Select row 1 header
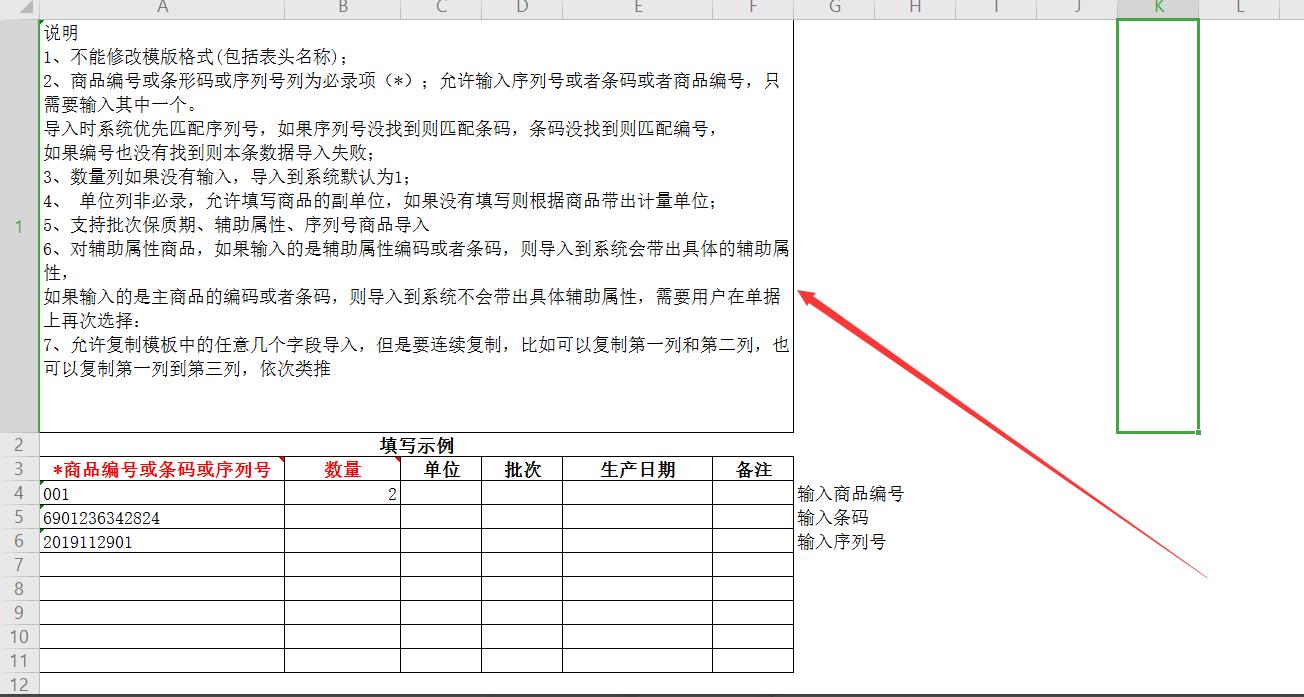Image resolution: width=1304 pixels, height=697 pixels. [x=19, y=226]
